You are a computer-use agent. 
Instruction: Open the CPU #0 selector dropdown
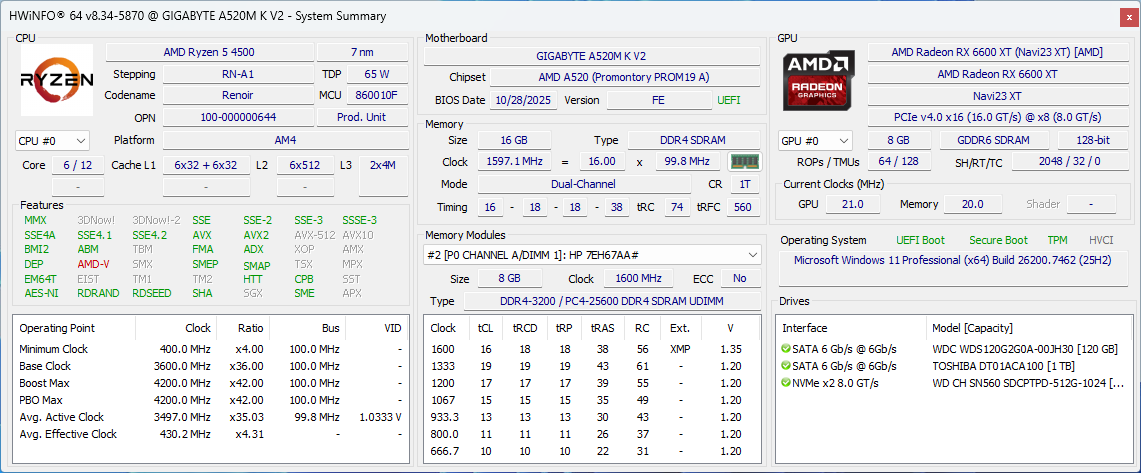tap(52, 141)
